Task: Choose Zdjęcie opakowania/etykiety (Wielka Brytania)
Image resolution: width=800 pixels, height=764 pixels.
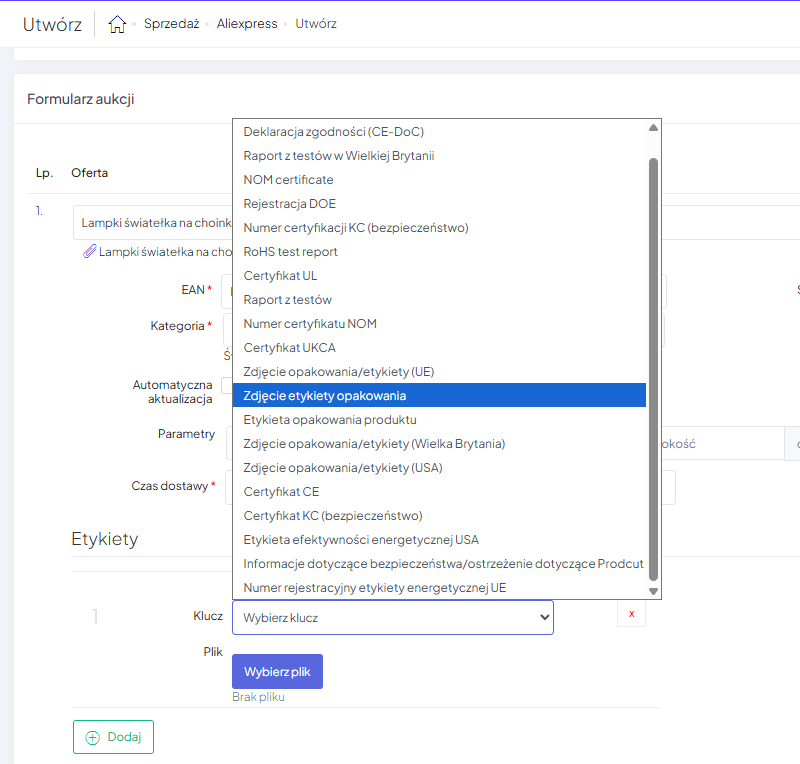Action: point(374,444)
